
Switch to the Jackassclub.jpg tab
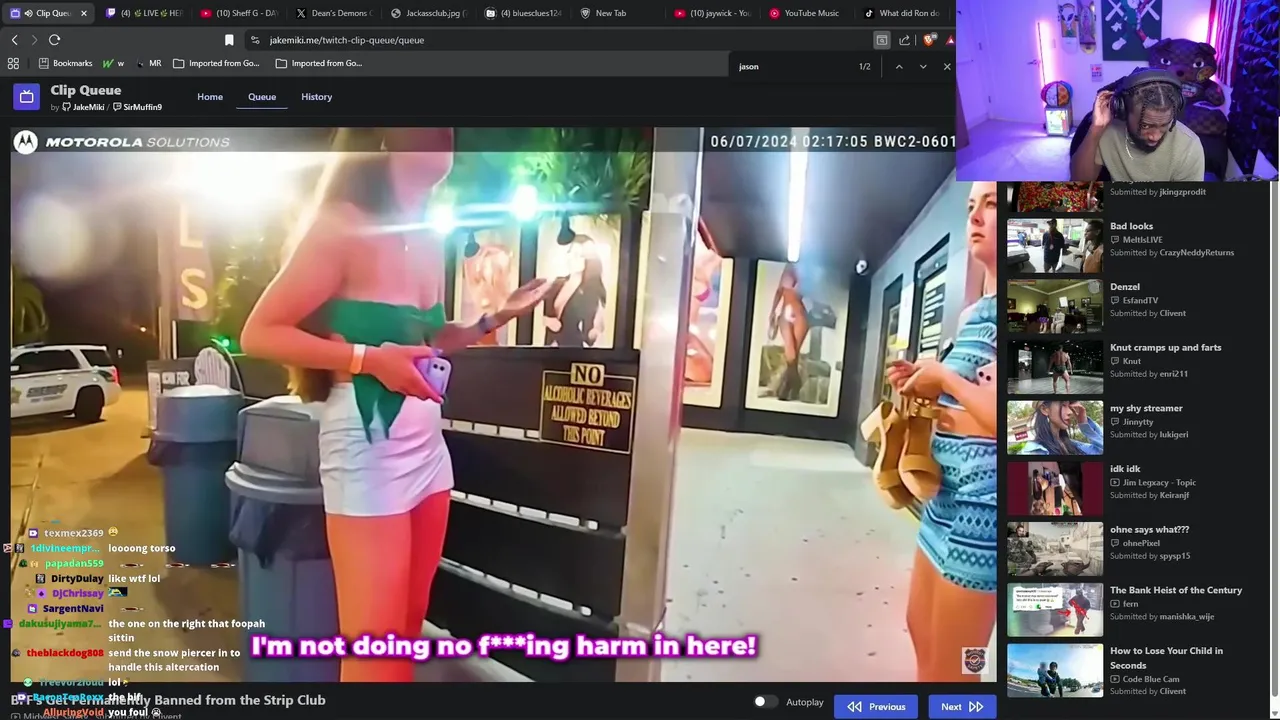430,13
